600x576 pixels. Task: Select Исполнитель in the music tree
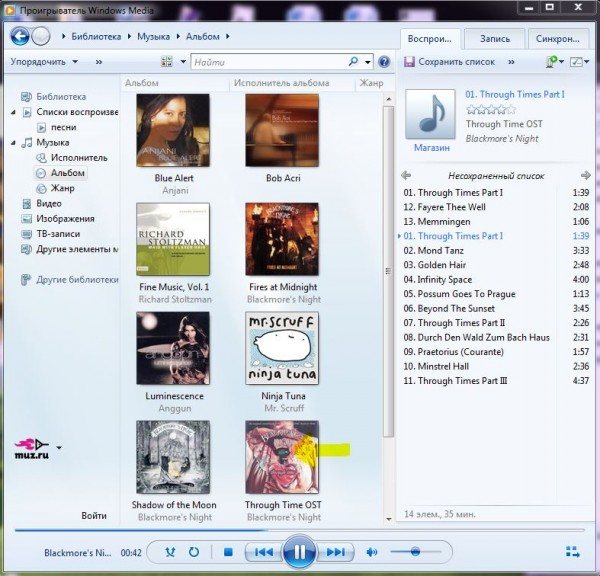[x=79, y=158]
